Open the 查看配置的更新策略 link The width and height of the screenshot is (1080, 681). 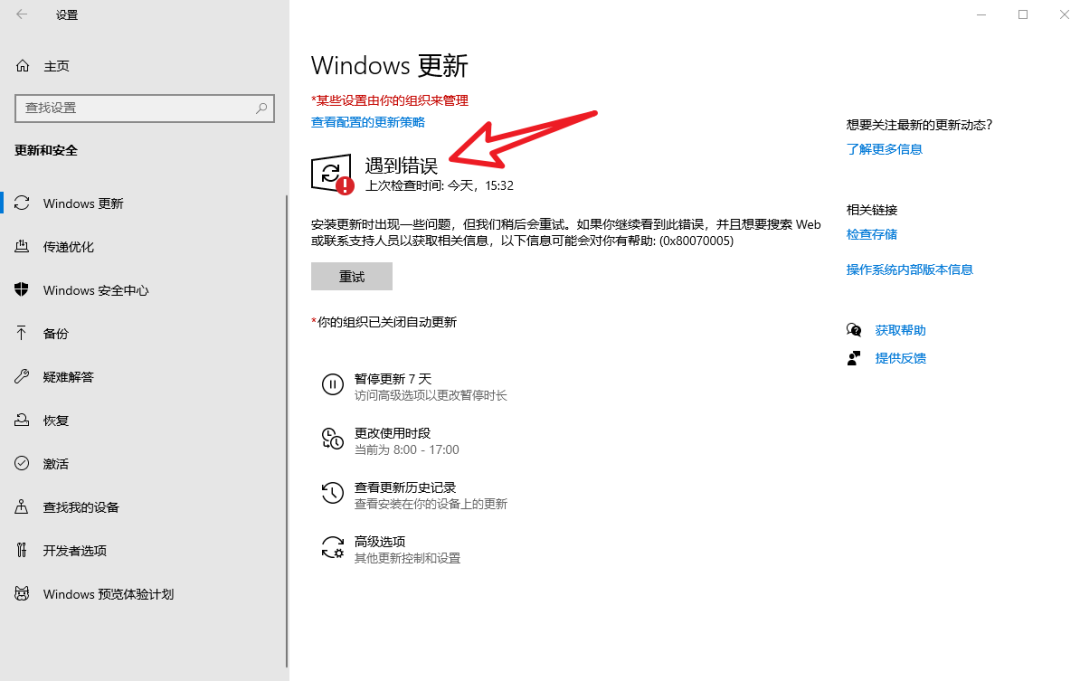pyautogui.click(x=368, y=123)
